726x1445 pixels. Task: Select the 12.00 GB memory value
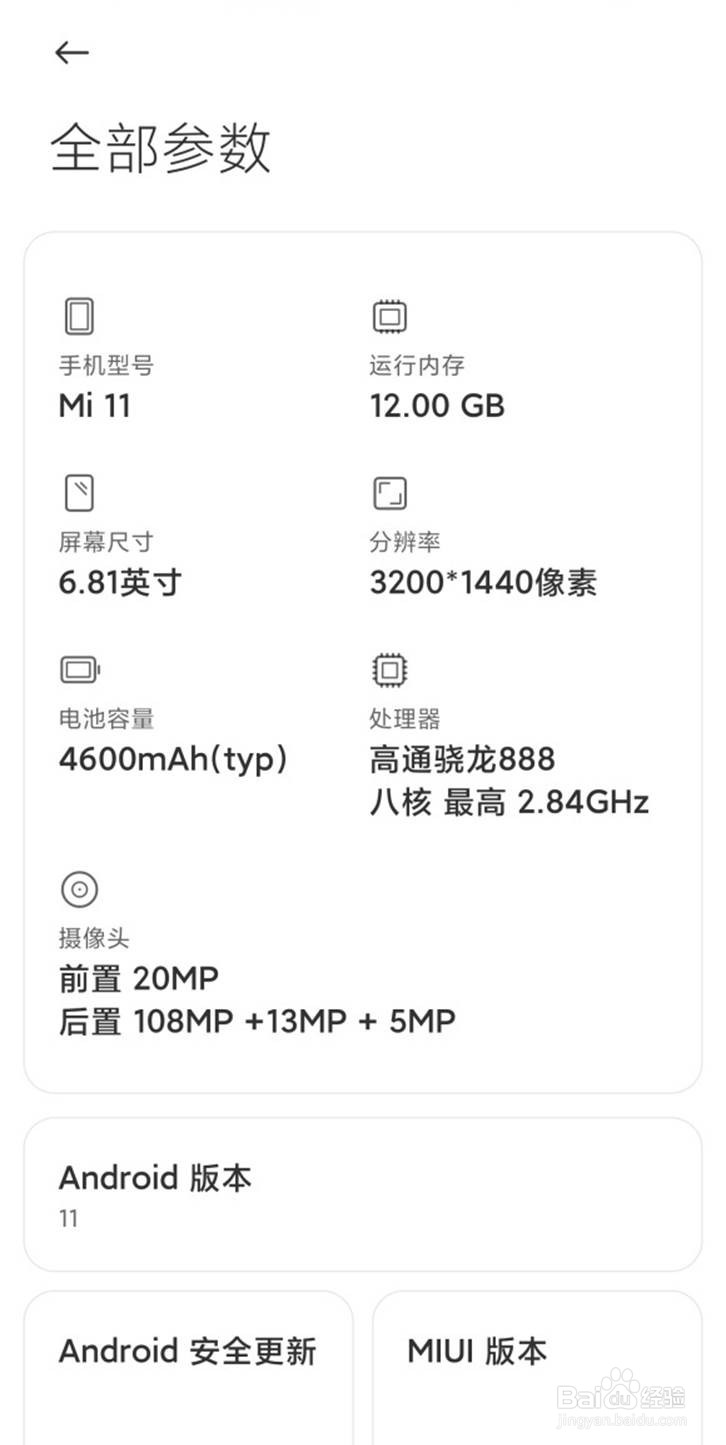pos(437,407)
